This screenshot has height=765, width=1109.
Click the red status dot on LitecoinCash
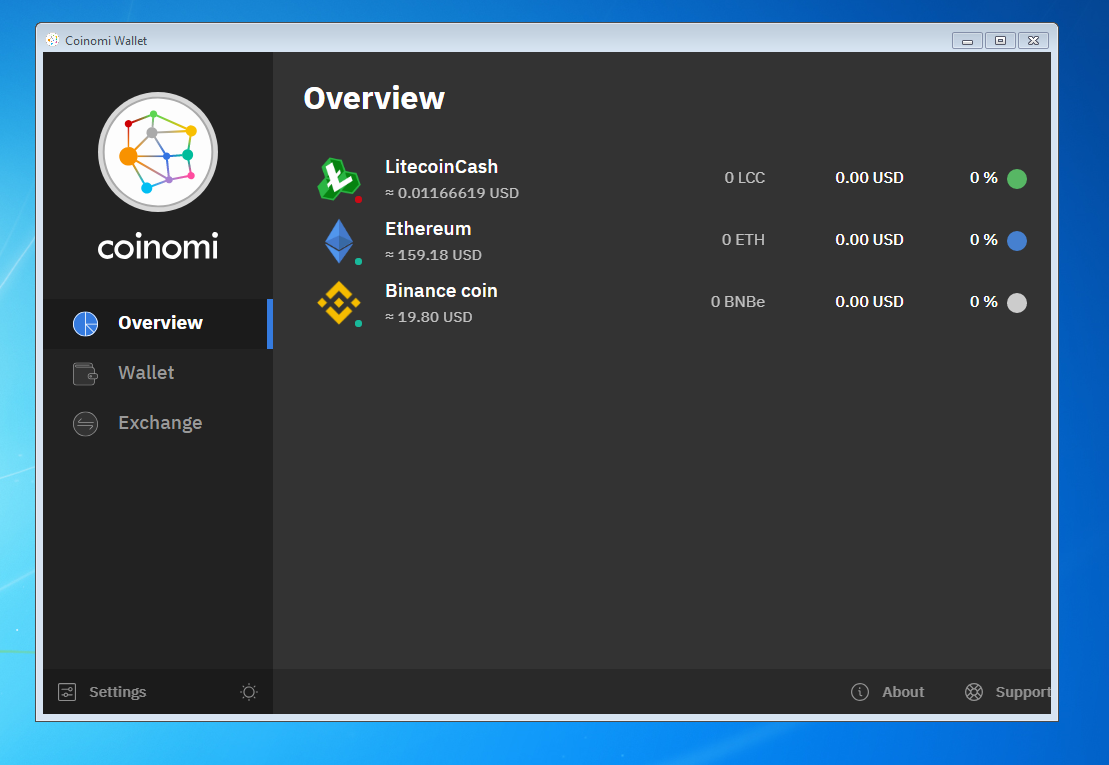pyautogui.click(x=359, y=199)
